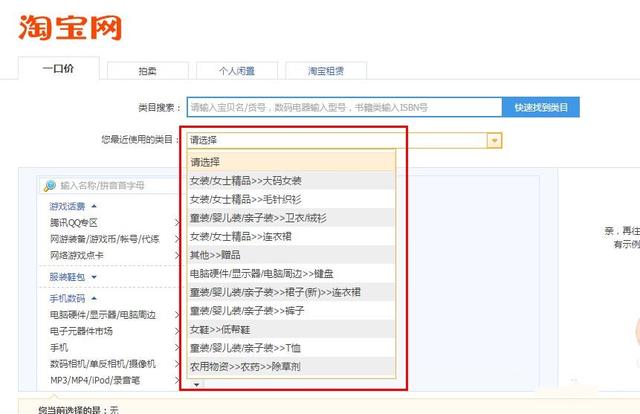Viewport: 640px width, 414px height.
Task: Open 数码相机/单反相机/摄像机 category
Action: pyautogui.click(x=103, y=364)
